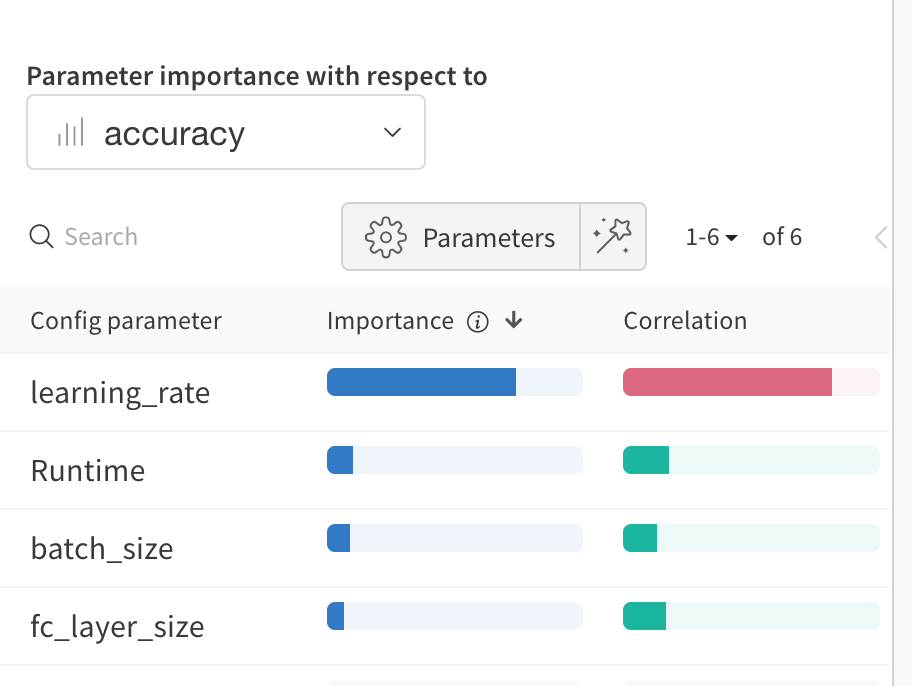
Task: Click the sort arrow on the Importance column
Action: point(513,321)
